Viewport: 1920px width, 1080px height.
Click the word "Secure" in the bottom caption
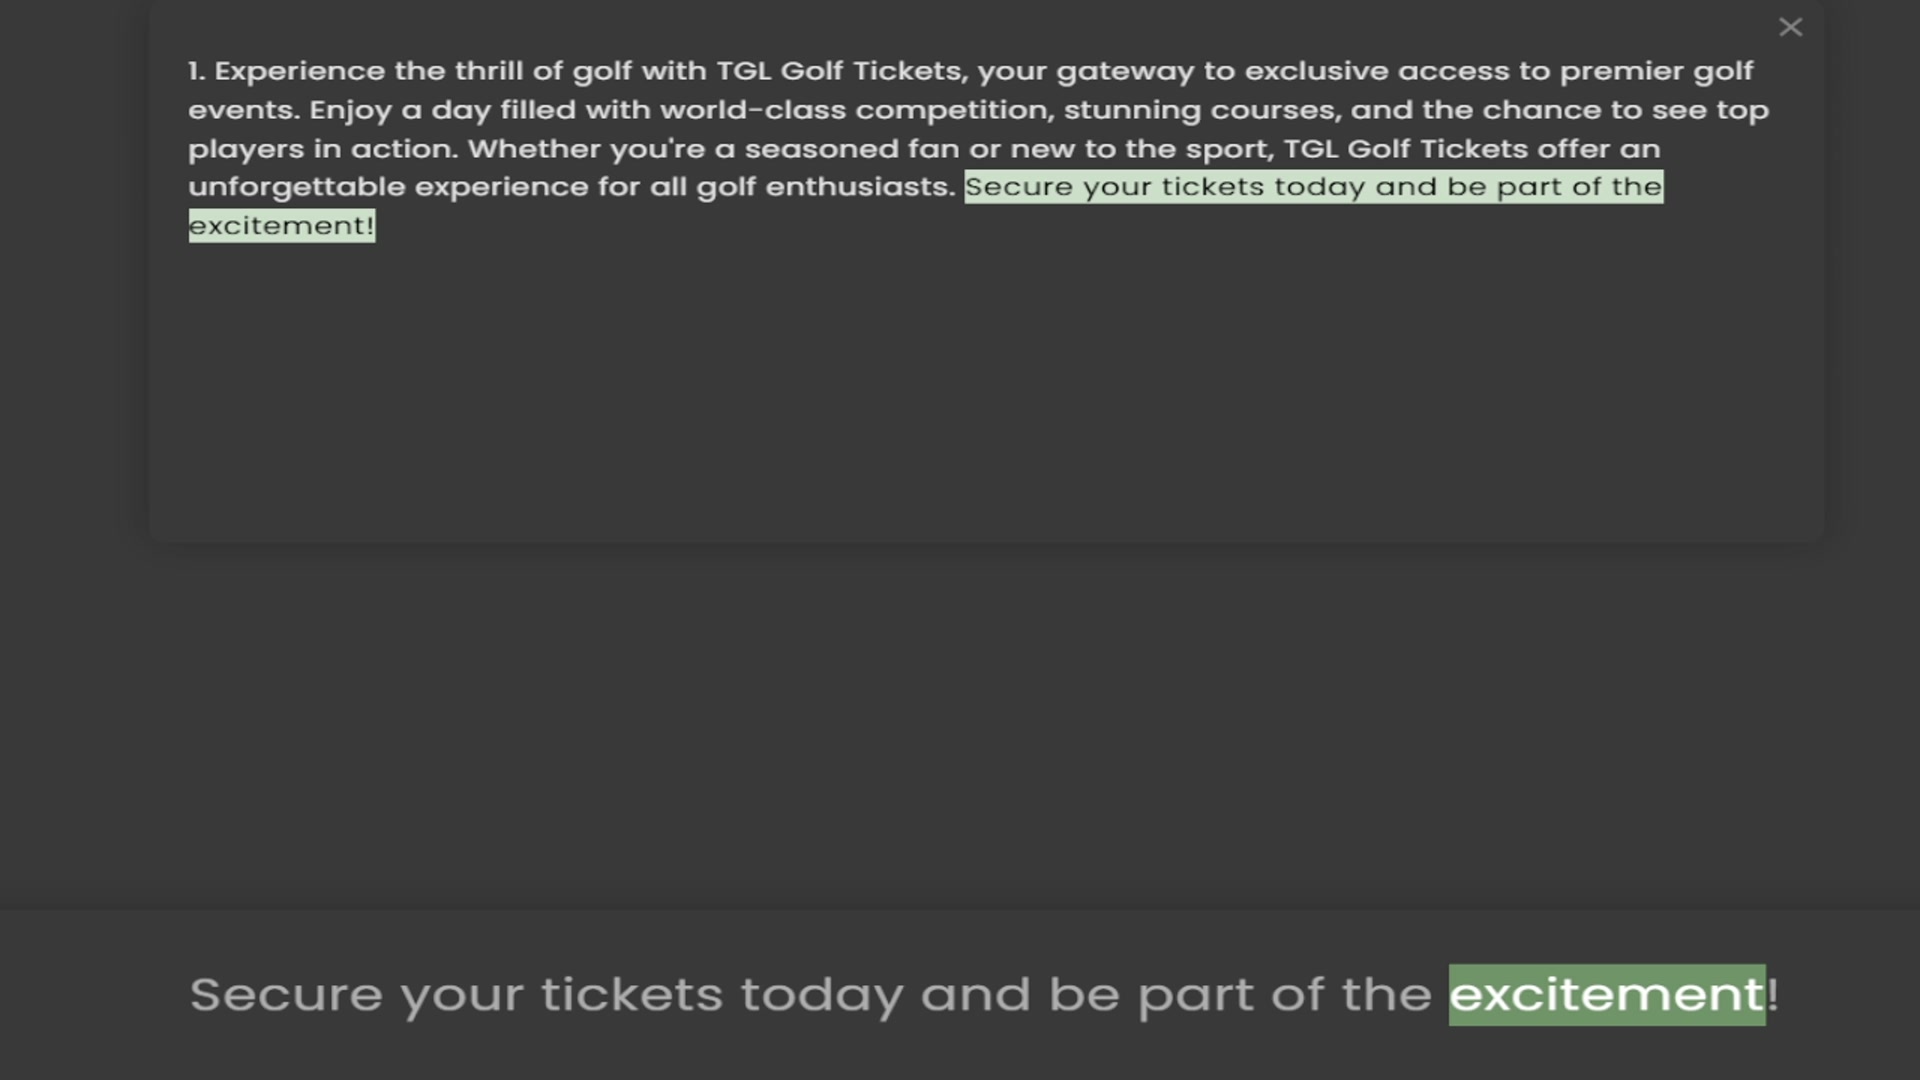(286, 994)
